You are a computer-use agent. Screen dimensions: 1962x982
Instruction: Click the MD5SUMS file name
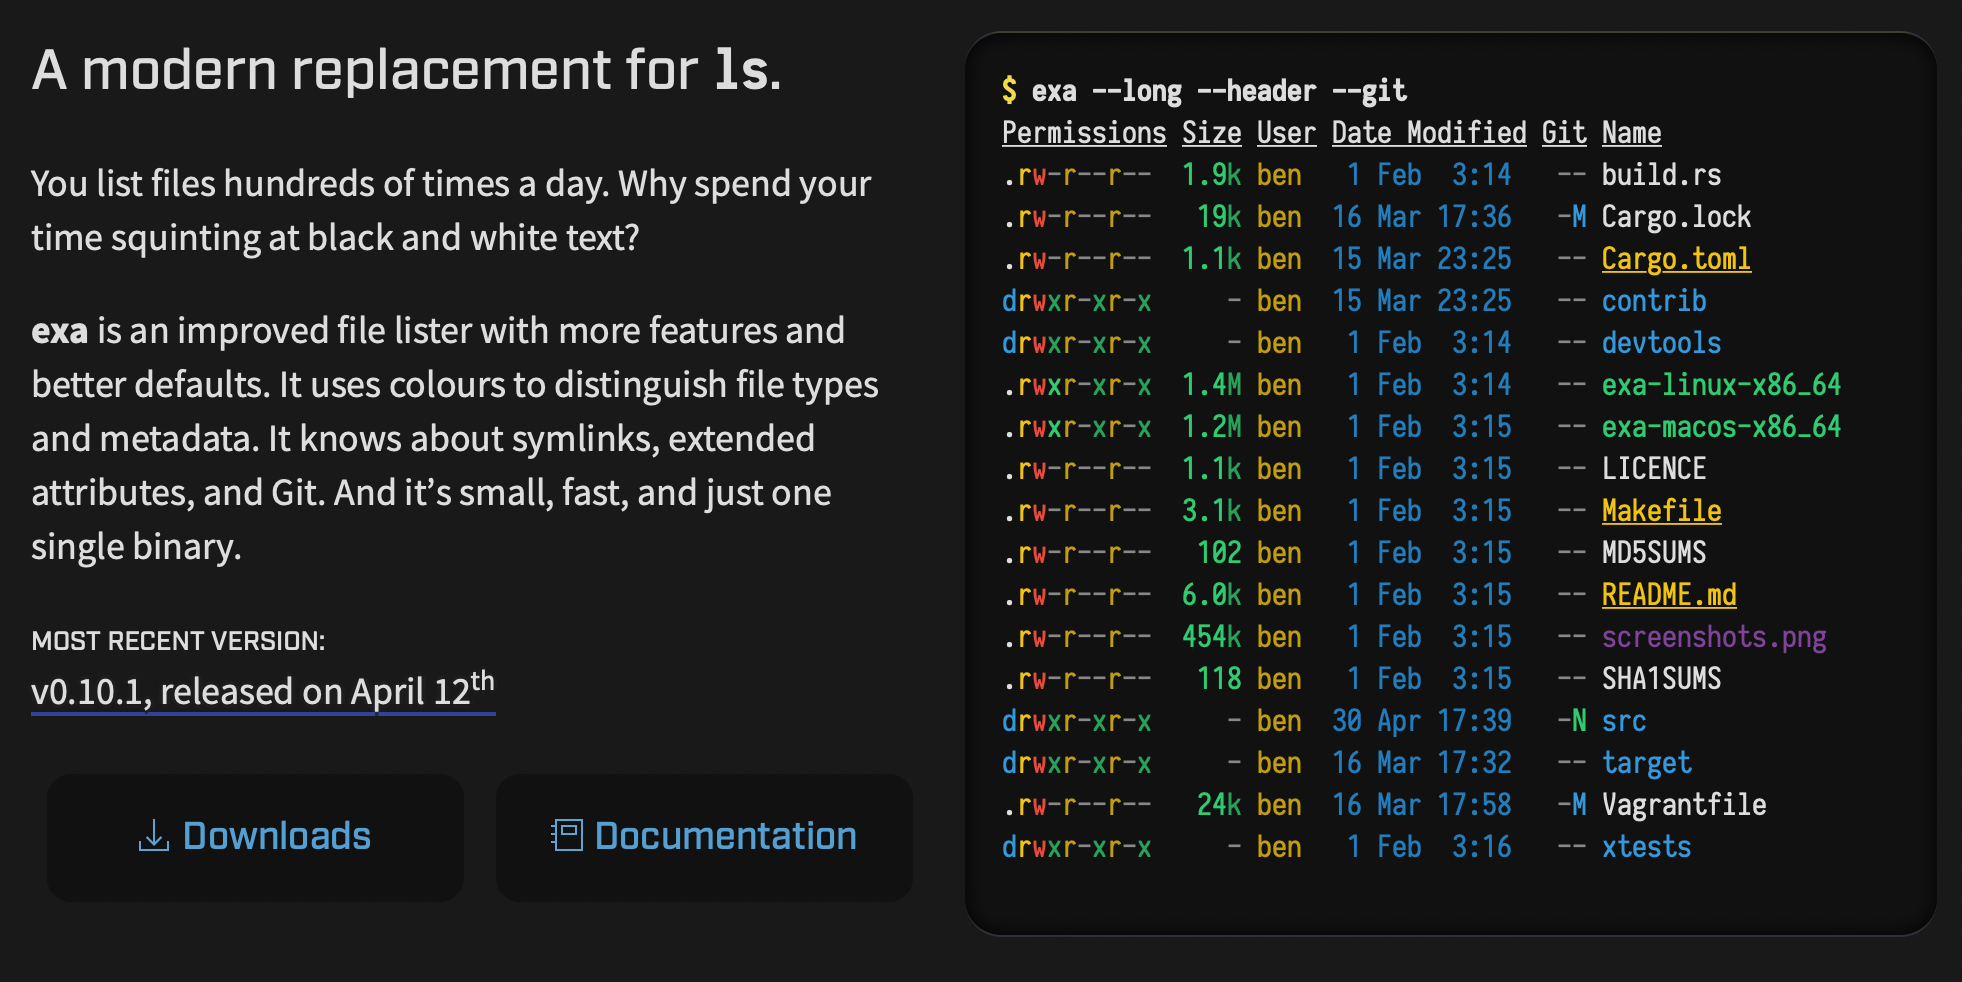pos(1654,553)
